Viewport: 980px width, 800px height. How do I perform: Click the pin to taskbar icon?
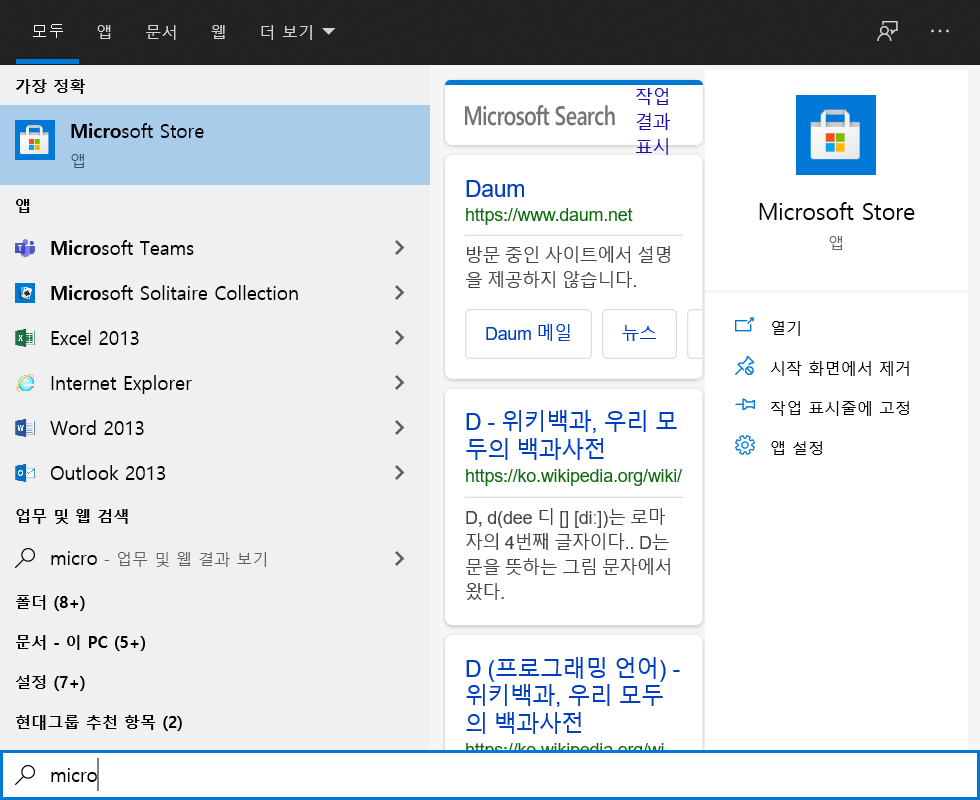(744, 406)
